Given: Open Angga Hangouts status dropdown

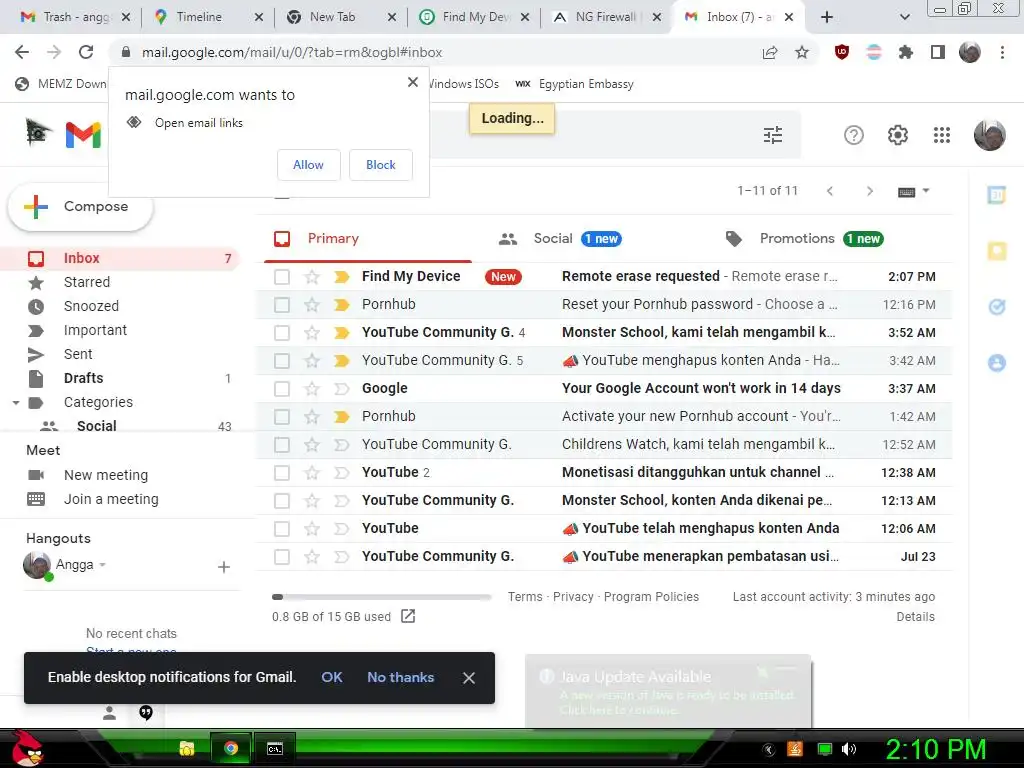Looking at the screenshot, I should pyautogui.click(x=103, y=565).
